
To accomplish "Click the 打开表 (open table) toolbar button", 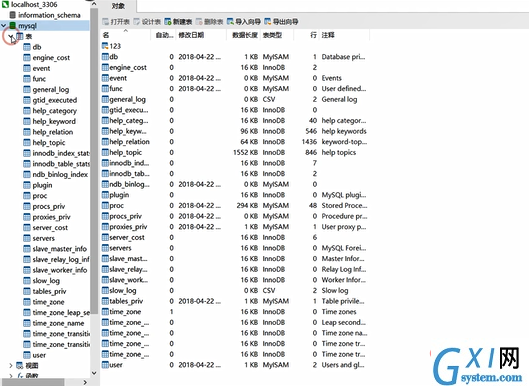I will (116, 22).
